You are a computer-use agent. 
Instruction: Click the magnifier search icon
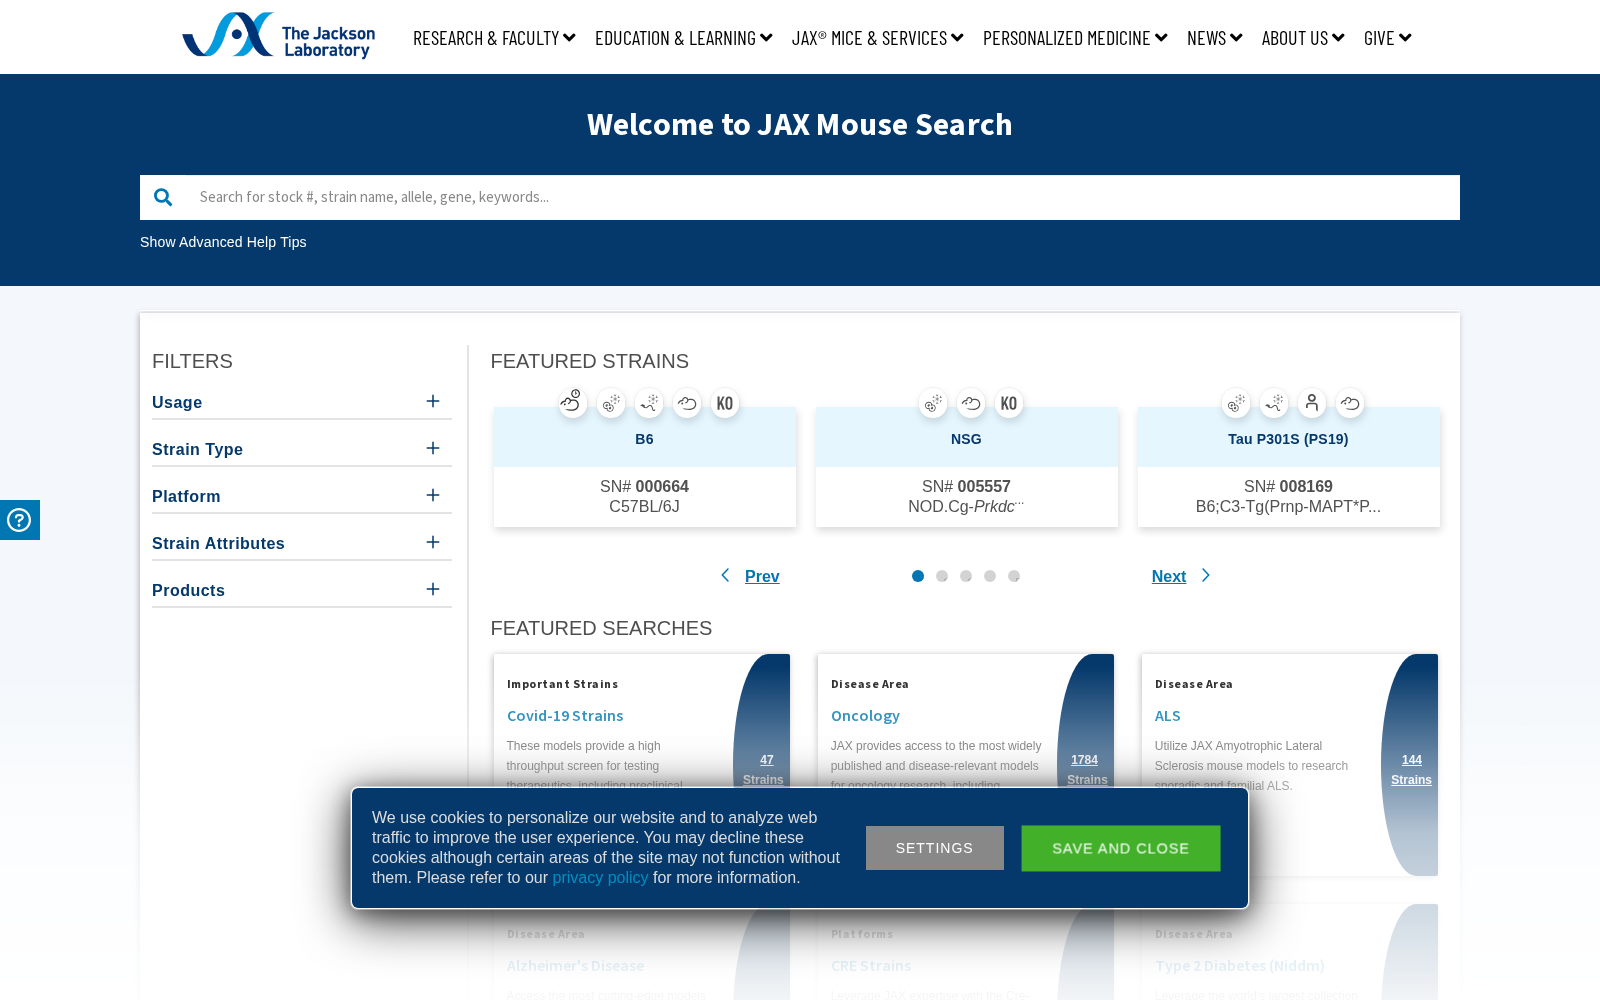click(x=163, y=197)
